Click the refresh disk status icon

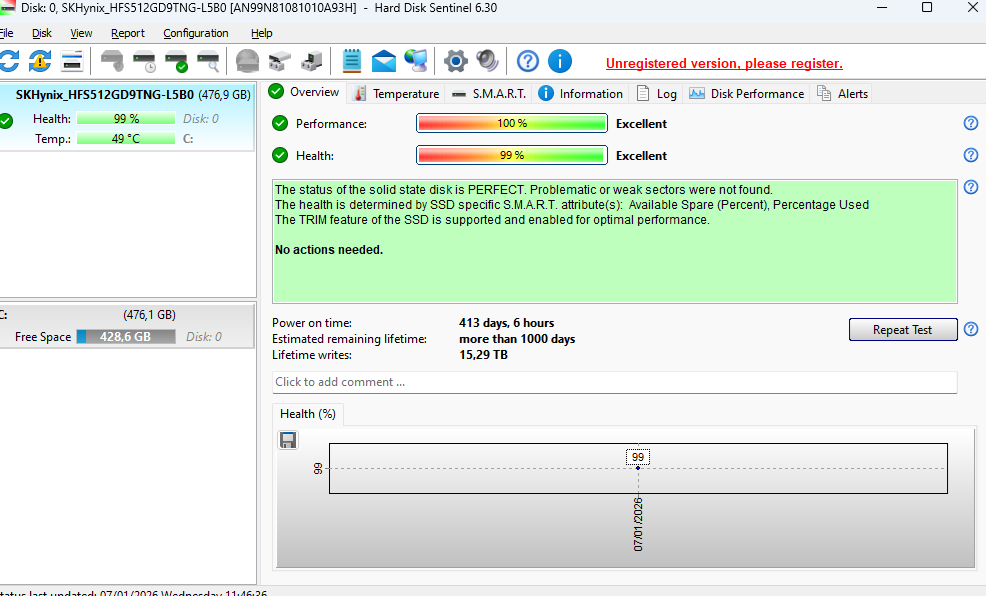tap(9, 61)
